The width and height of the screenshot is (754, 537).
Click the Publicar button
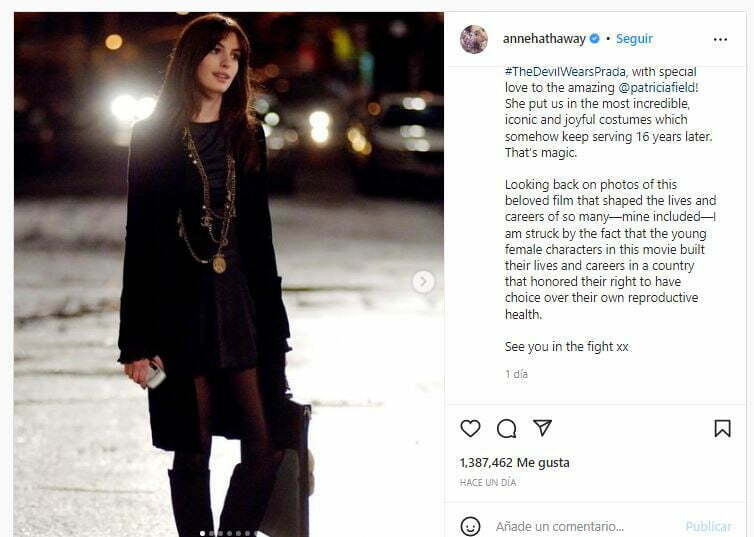click(x=708, y=526)
